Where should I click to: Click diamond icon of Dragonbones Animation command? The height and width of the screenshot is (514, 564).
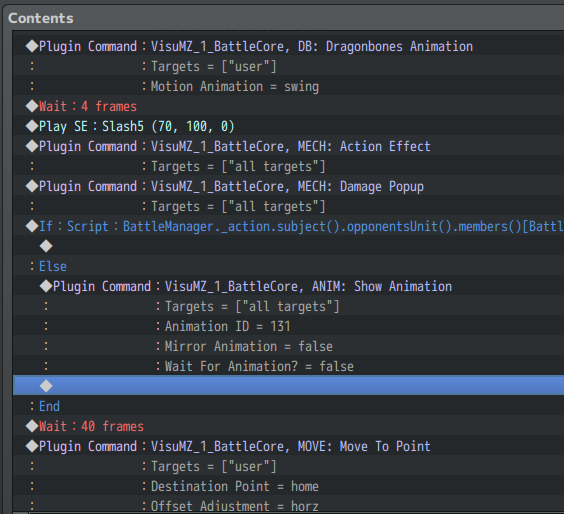pyautogui.click(x=32, y=46)
